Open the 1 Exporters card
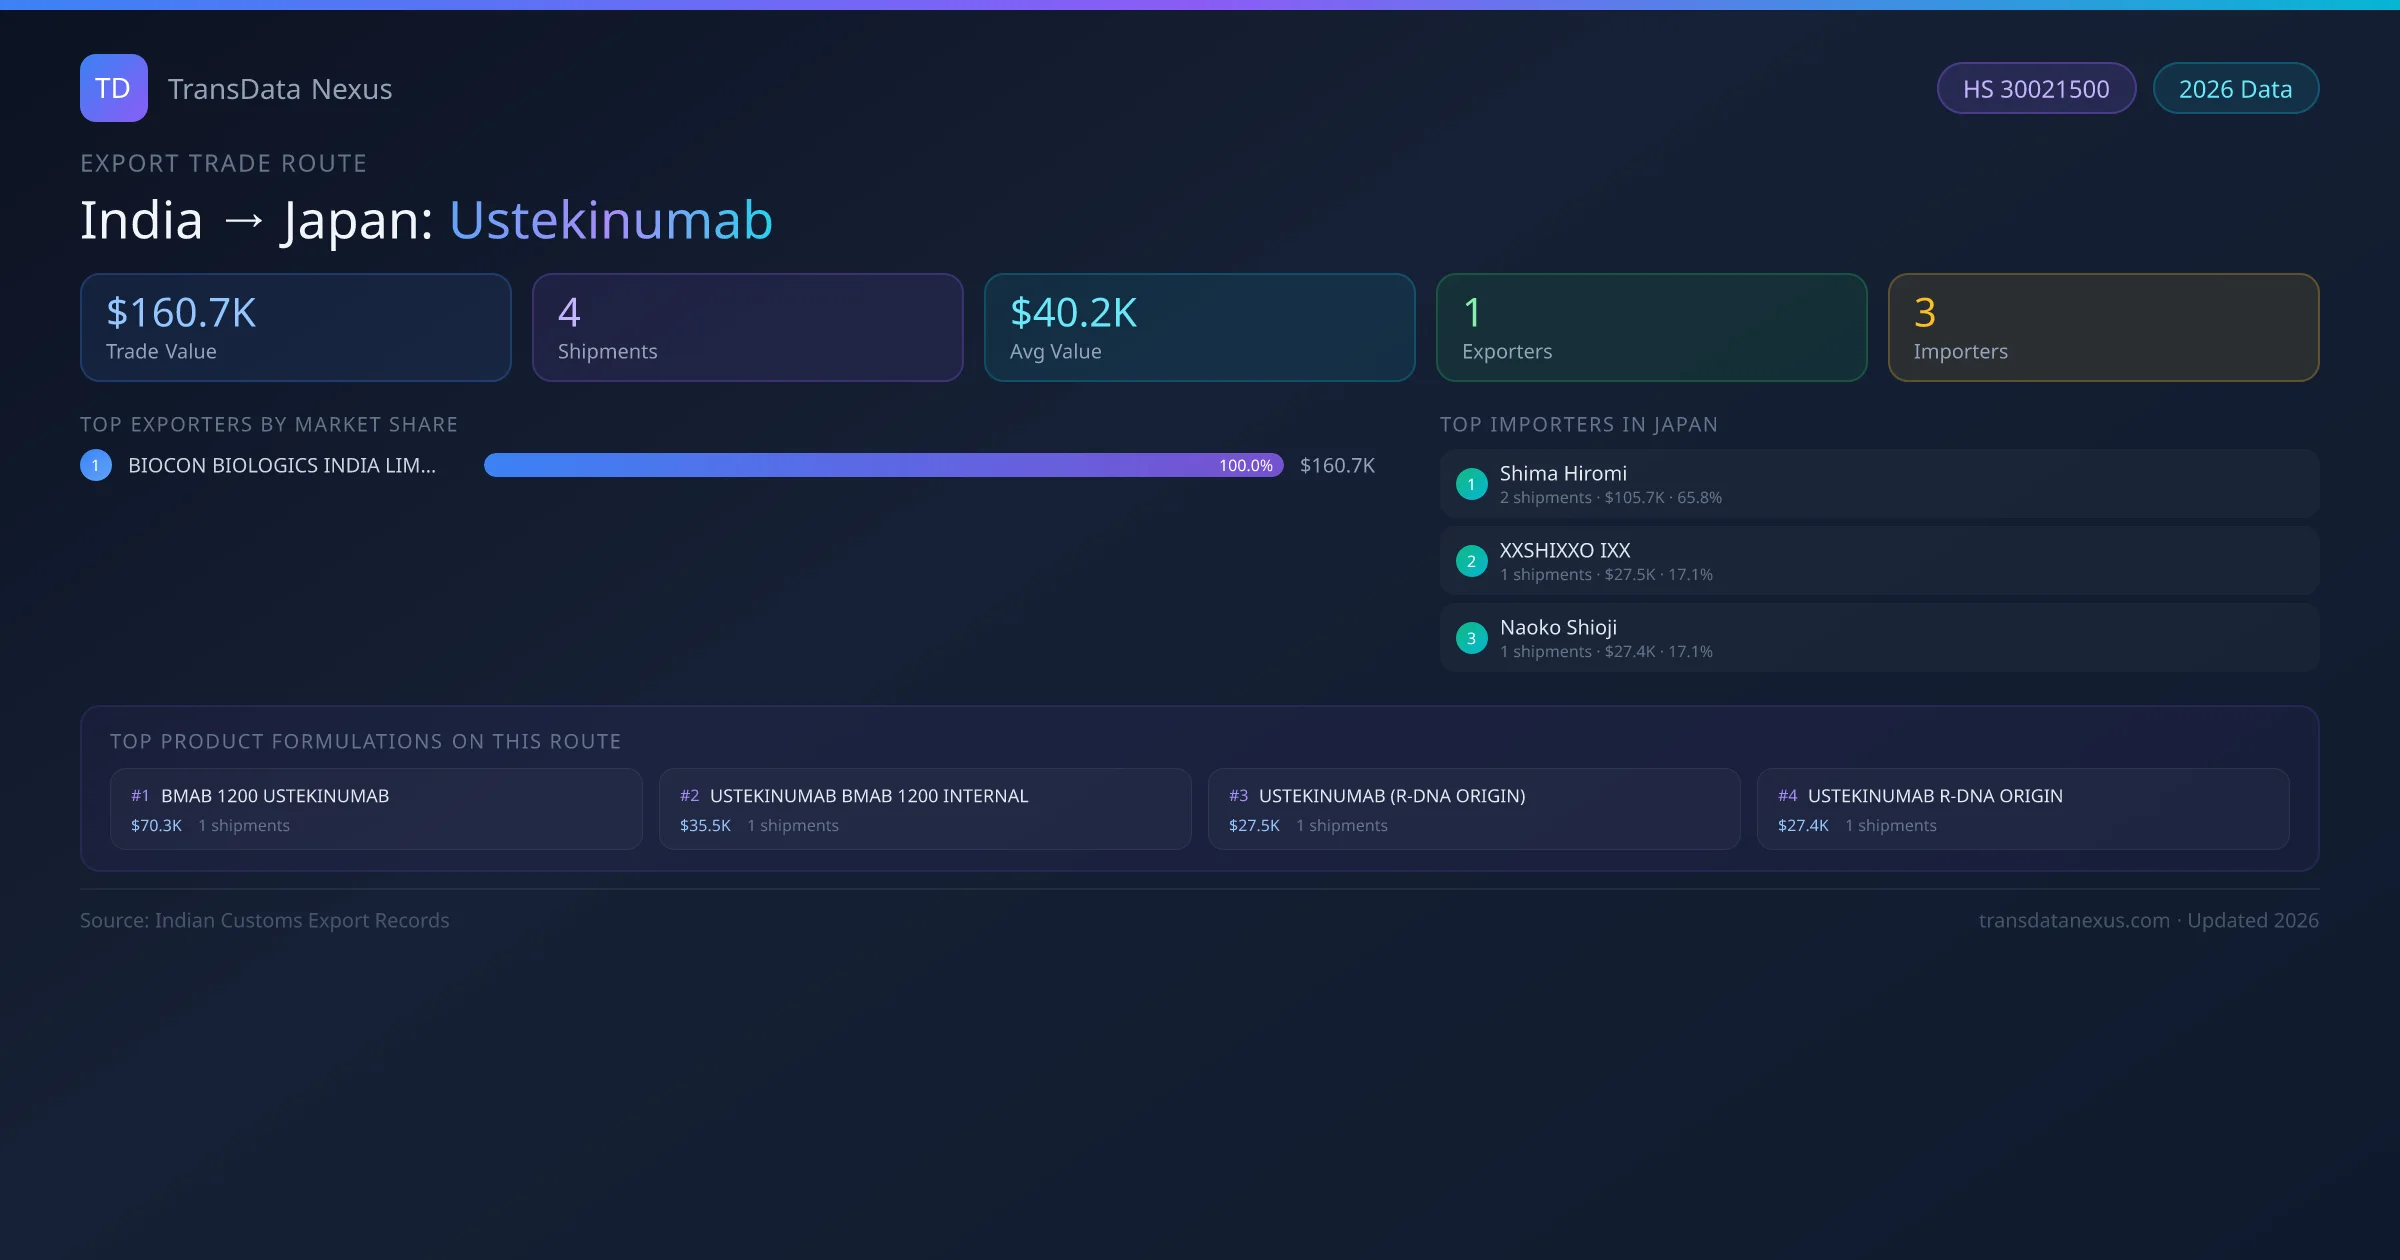The height and width of the screenshot is (1260, 2400). tap(1651, 328)
